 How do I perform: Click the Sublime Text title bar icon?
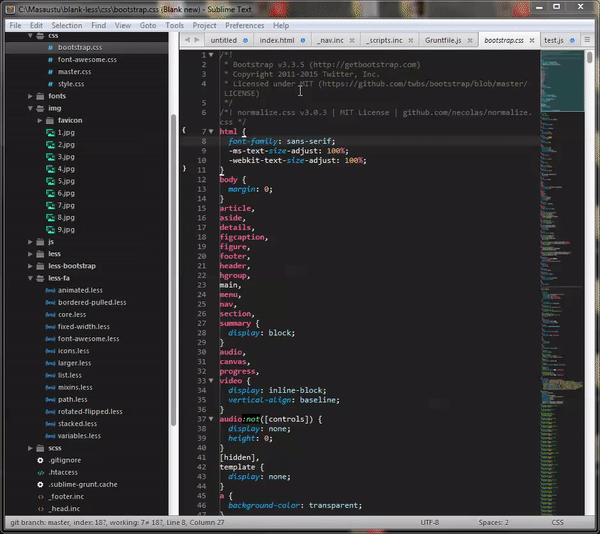click(11, 9)
